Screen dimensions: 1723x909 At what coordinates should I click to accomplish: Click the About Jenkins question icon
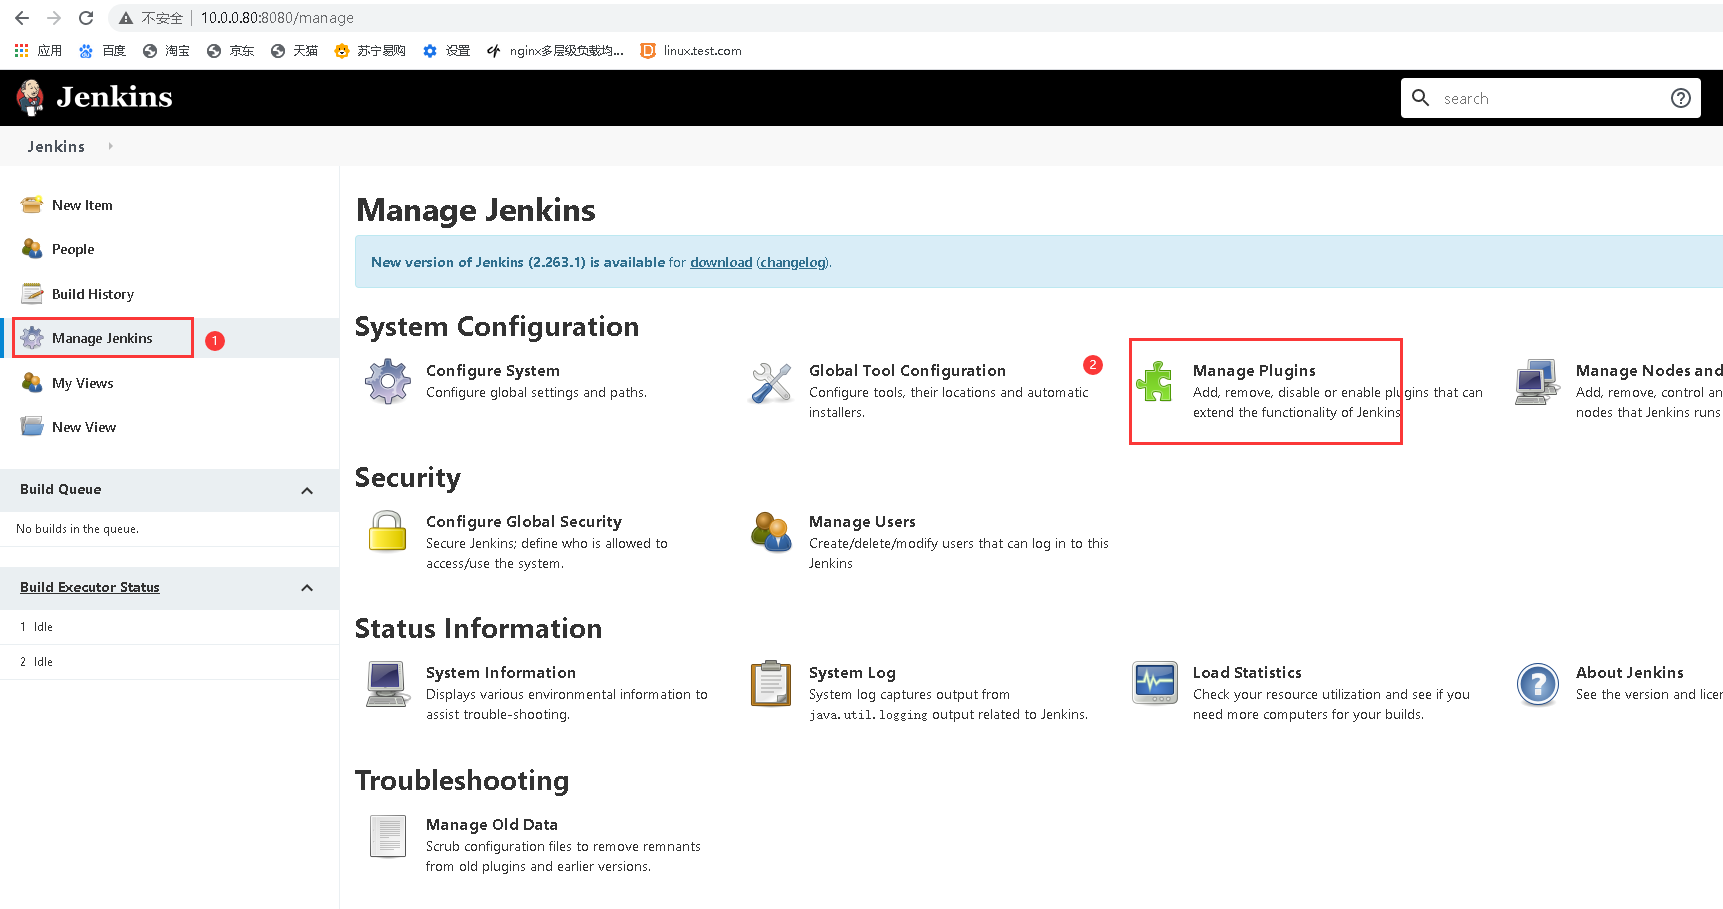coord(1538,684)
